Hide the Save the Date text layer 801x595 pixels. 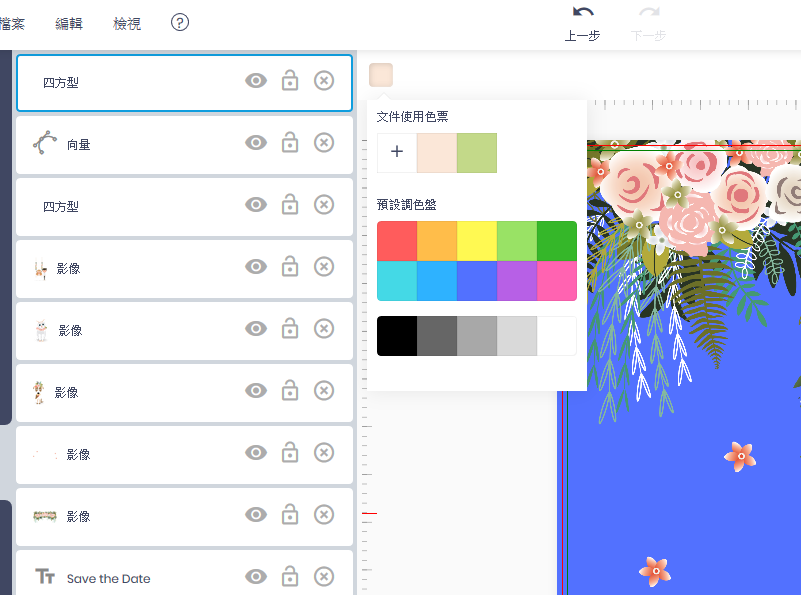coord(256,577)
